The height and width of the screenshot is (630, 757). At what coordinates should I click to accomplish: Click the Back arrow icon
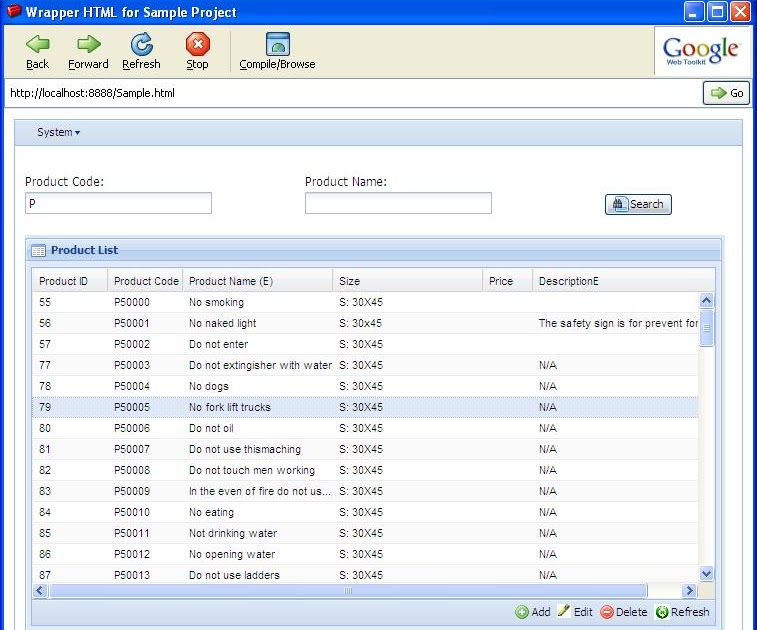click(x=38, y=44)
